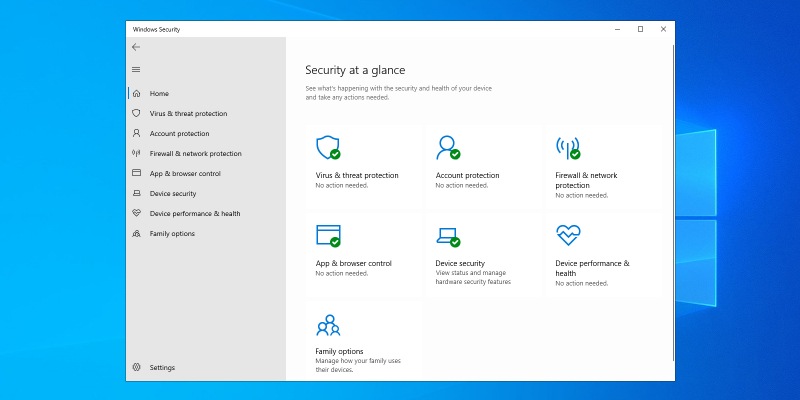Open Account protection tile title
Screen dimensions: 800x400
[x=467, y=176]
